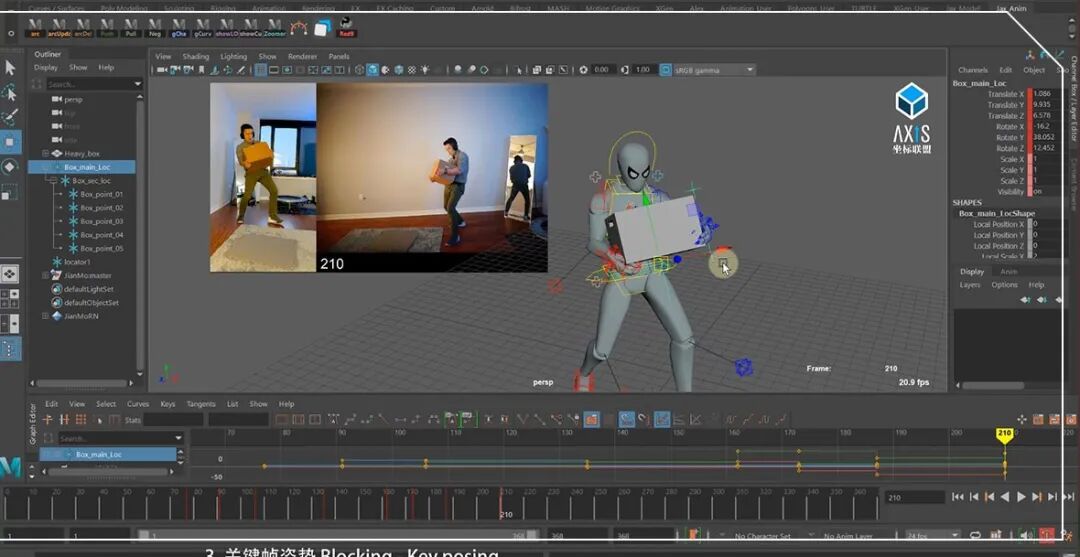Toggle the viewport grid display icon

click(261, 70)
